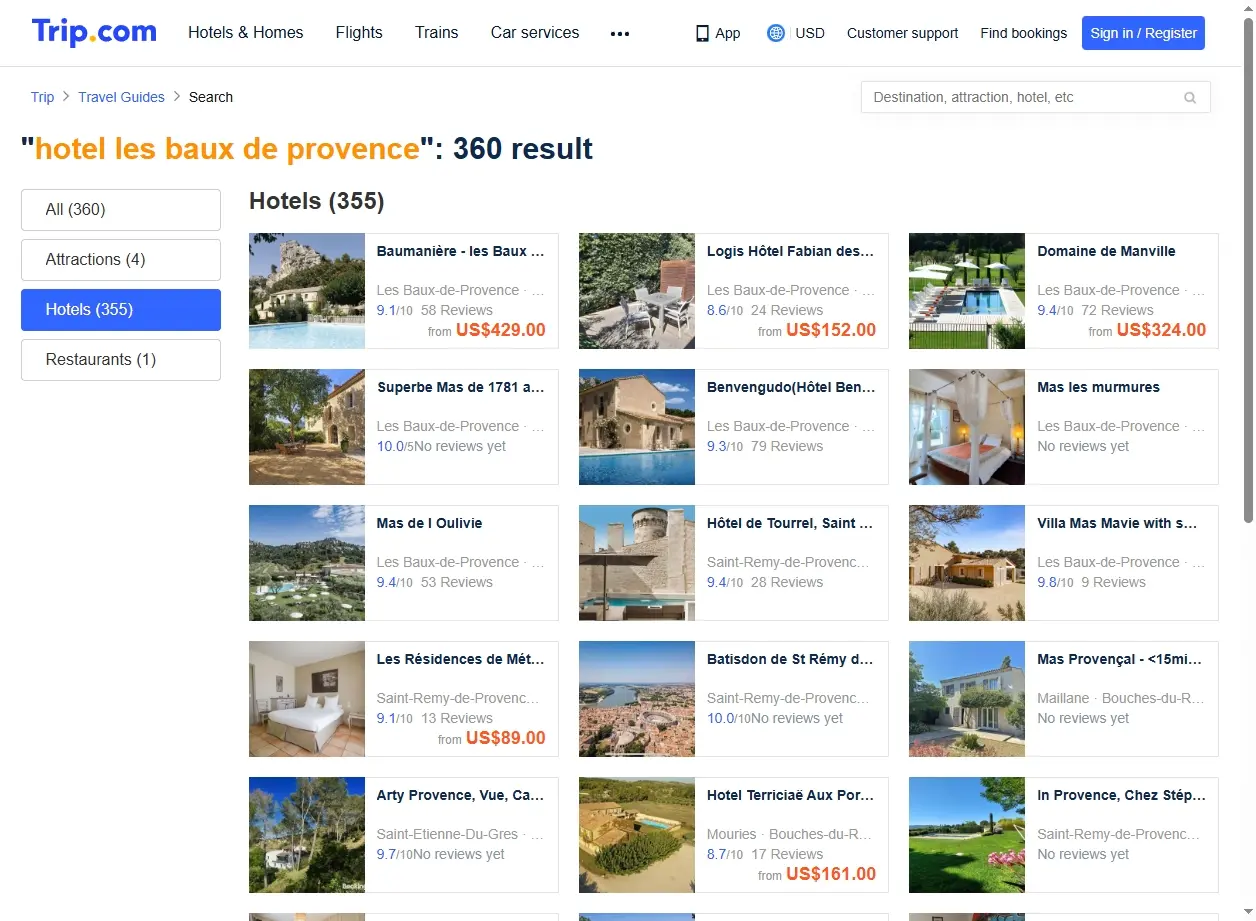
Task: Focus the destination search field
Action: [x=1036, y=97]
